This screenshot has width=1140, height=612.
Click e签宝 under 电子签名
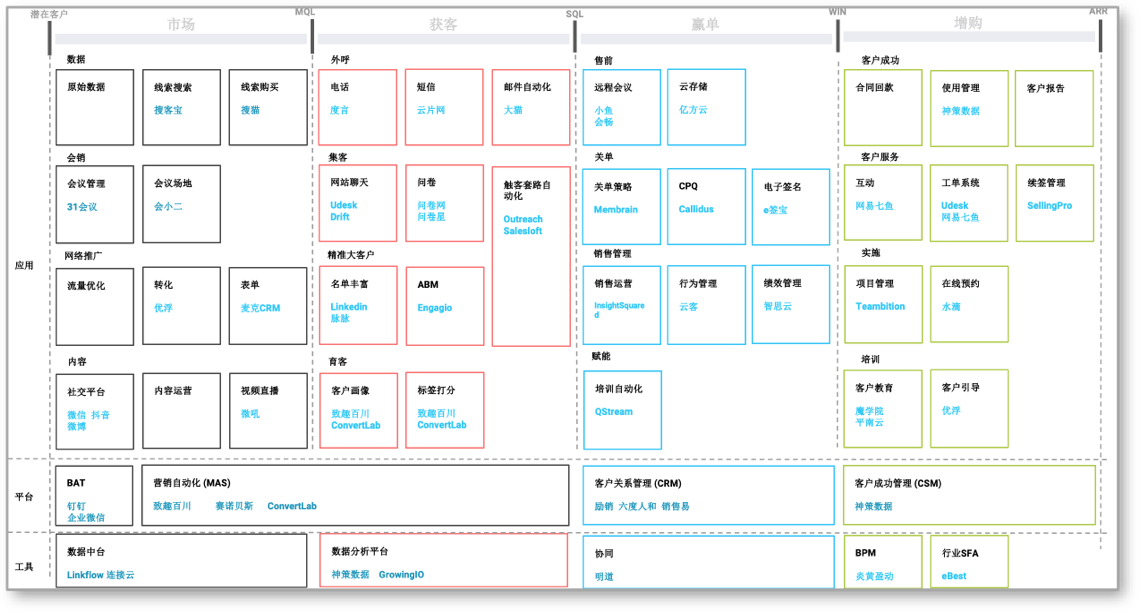tap(775, 210)
